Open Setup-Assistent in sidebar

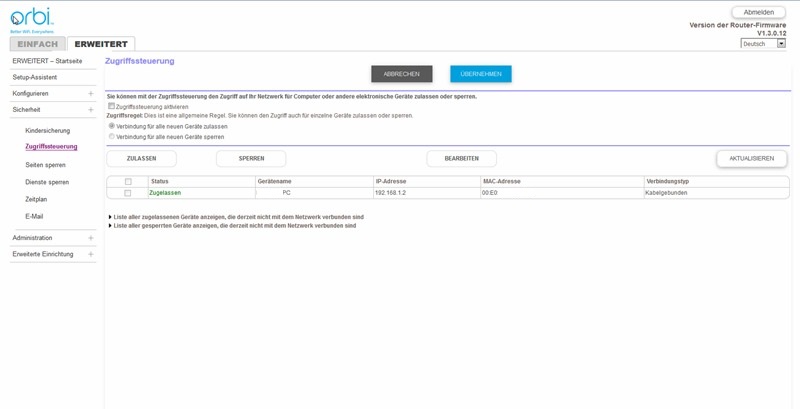(x=35, y=77)
